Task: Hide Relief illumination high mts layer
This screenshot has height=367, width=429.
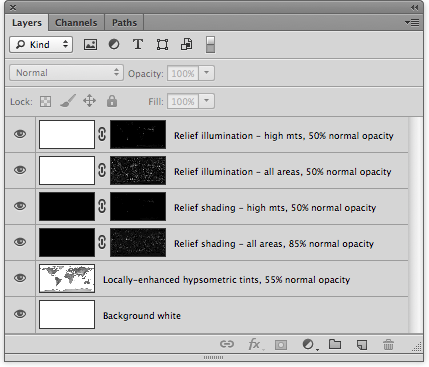Action: [20, 134]
